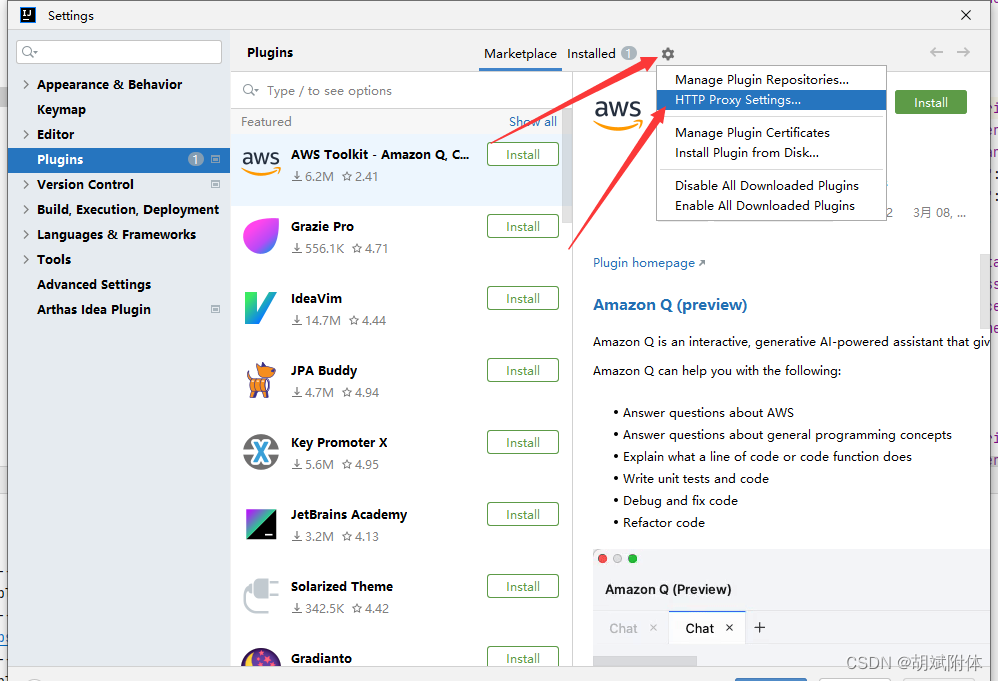Install the AWS Toolkit plugin from list

[x=523, y=155]
